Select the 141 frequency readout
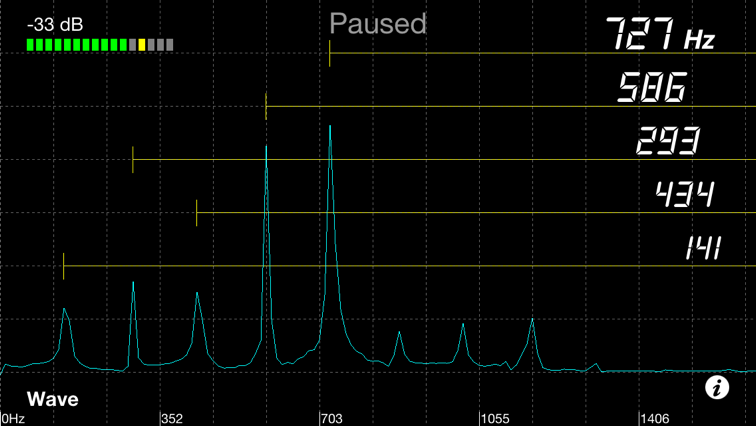This screenshot has width=756, height=426. click(703, 248)
